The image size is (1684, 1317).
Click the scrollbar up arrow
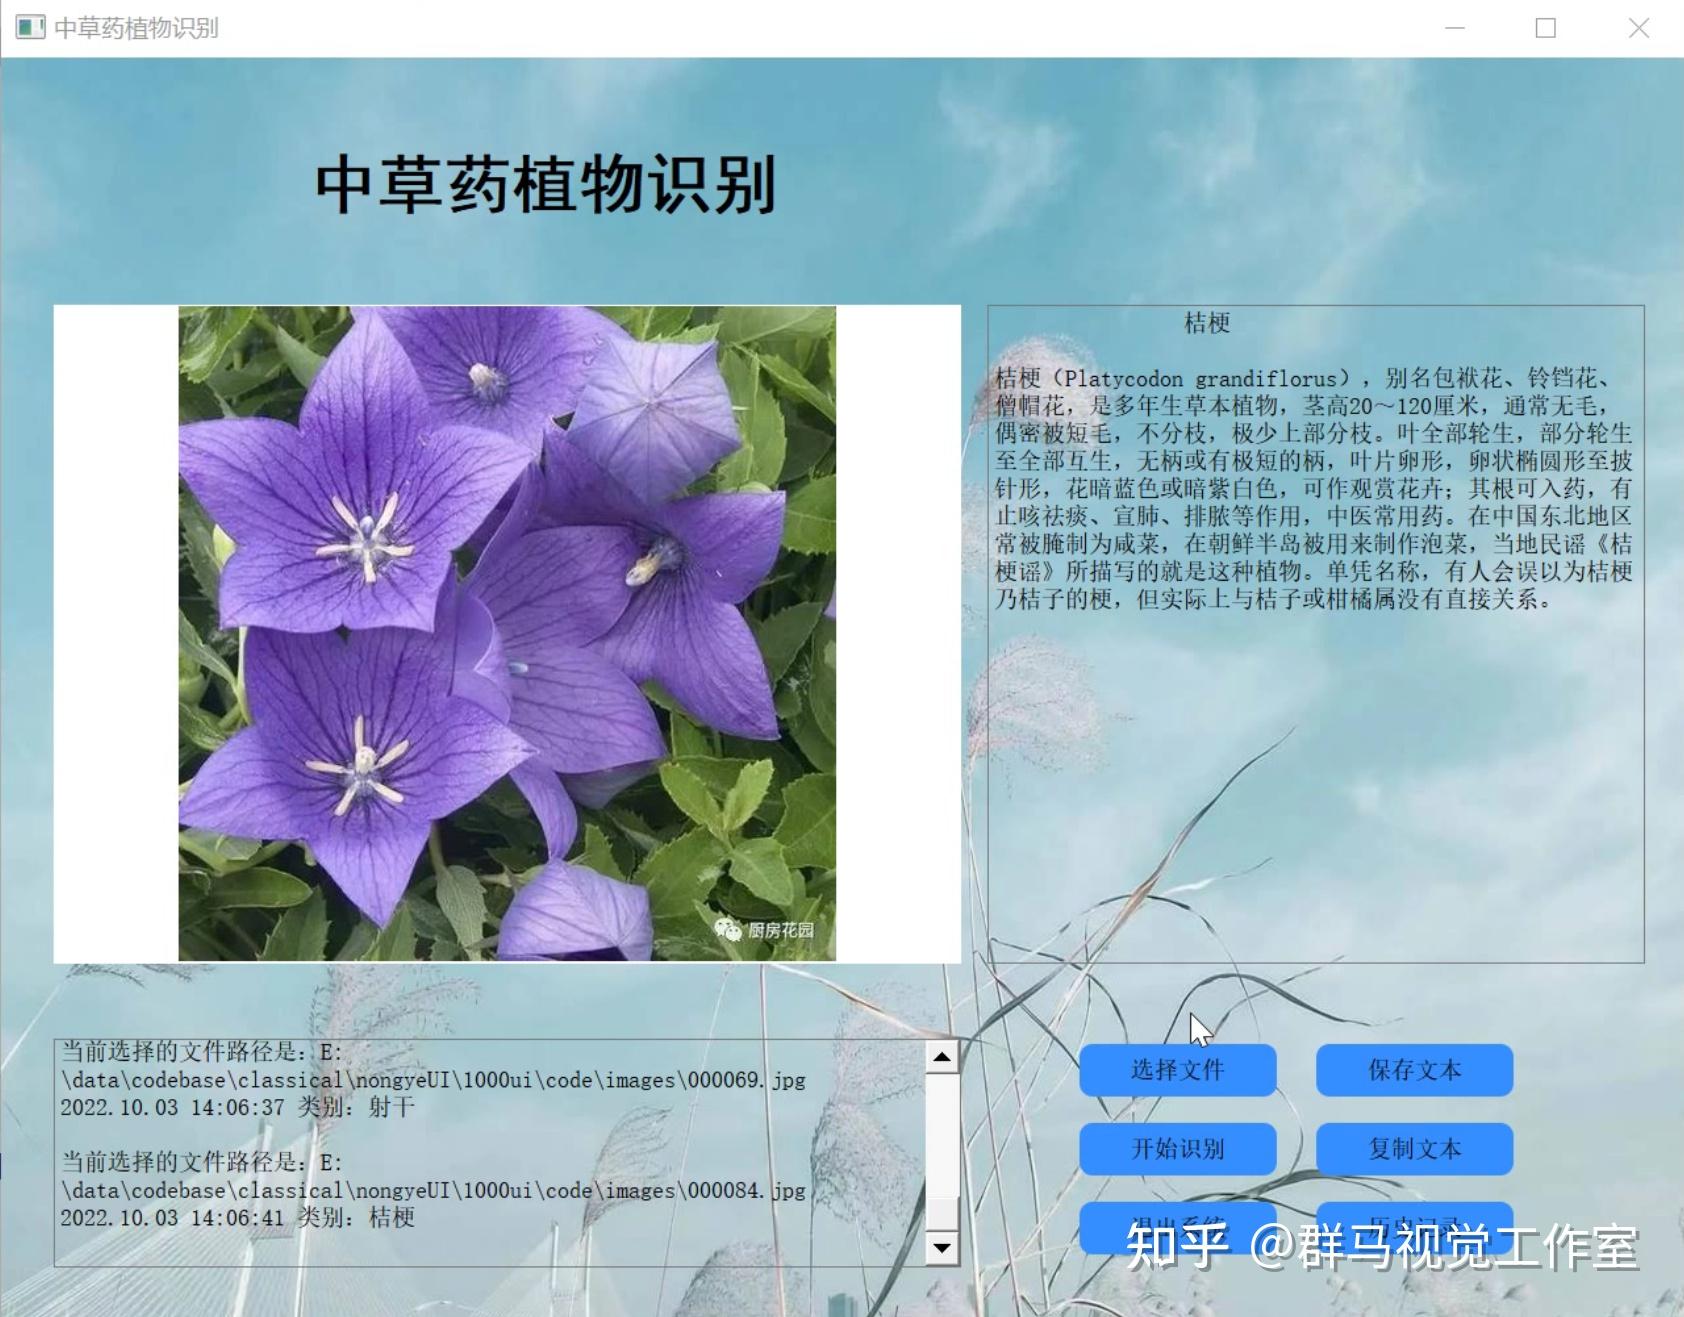point(940,1055)
